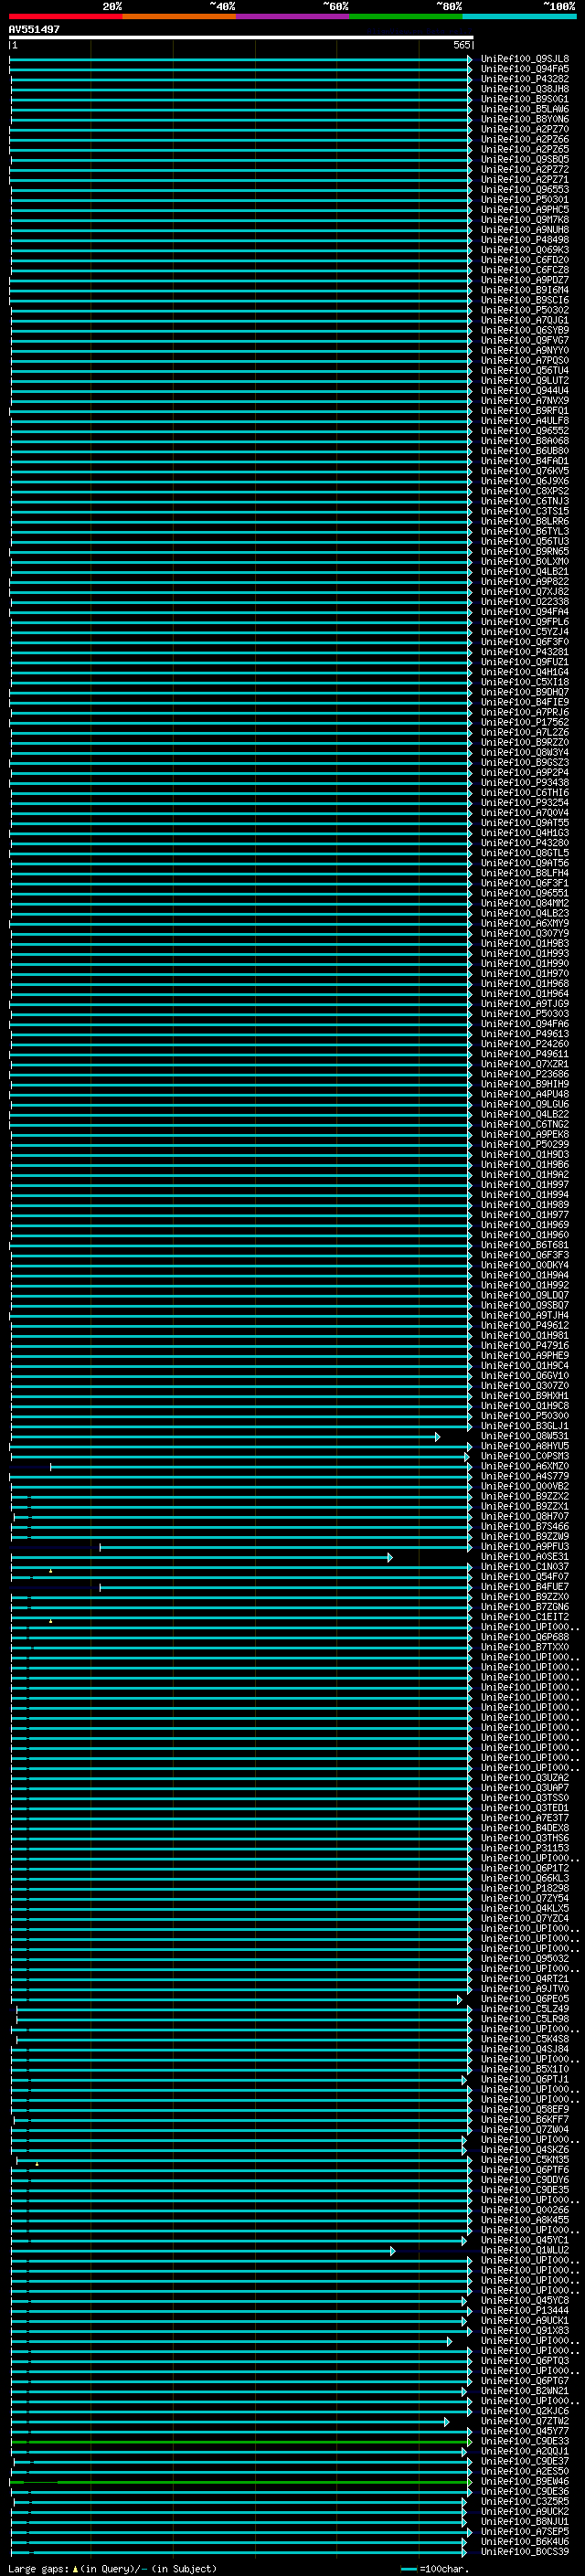
Task: Open hit UniRef100_Q9SJL8
Action: coord(525,59)
